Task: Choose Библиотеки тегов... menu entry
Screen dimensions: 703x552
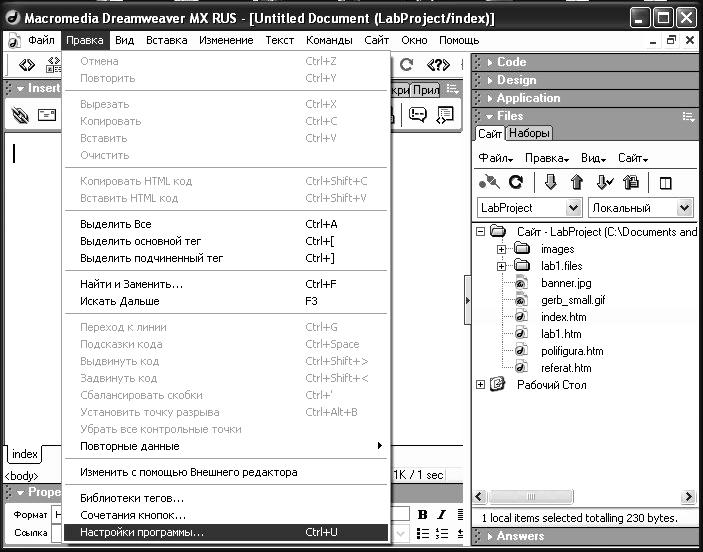Action: pyautogui.click(x=226, y=499)
